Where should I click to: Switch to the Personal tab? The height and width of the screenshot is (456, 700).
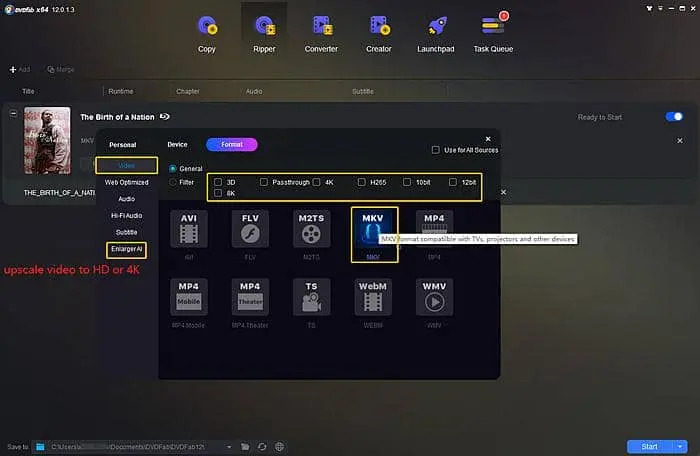coord(123,145)
